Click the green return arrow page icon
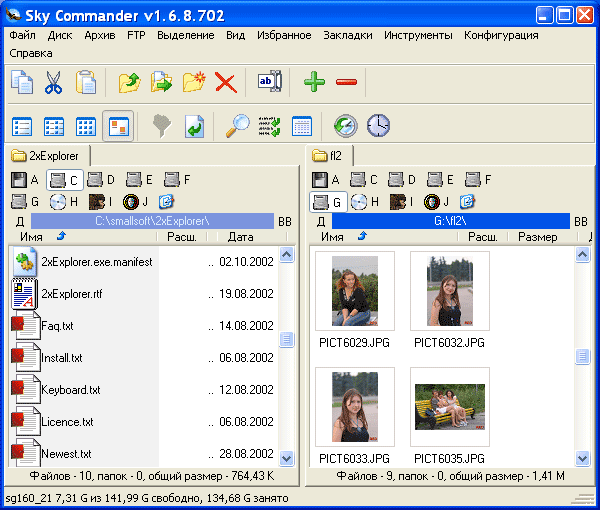The height and width of the screenshot is (510, 600). click(x=194, y=126)
